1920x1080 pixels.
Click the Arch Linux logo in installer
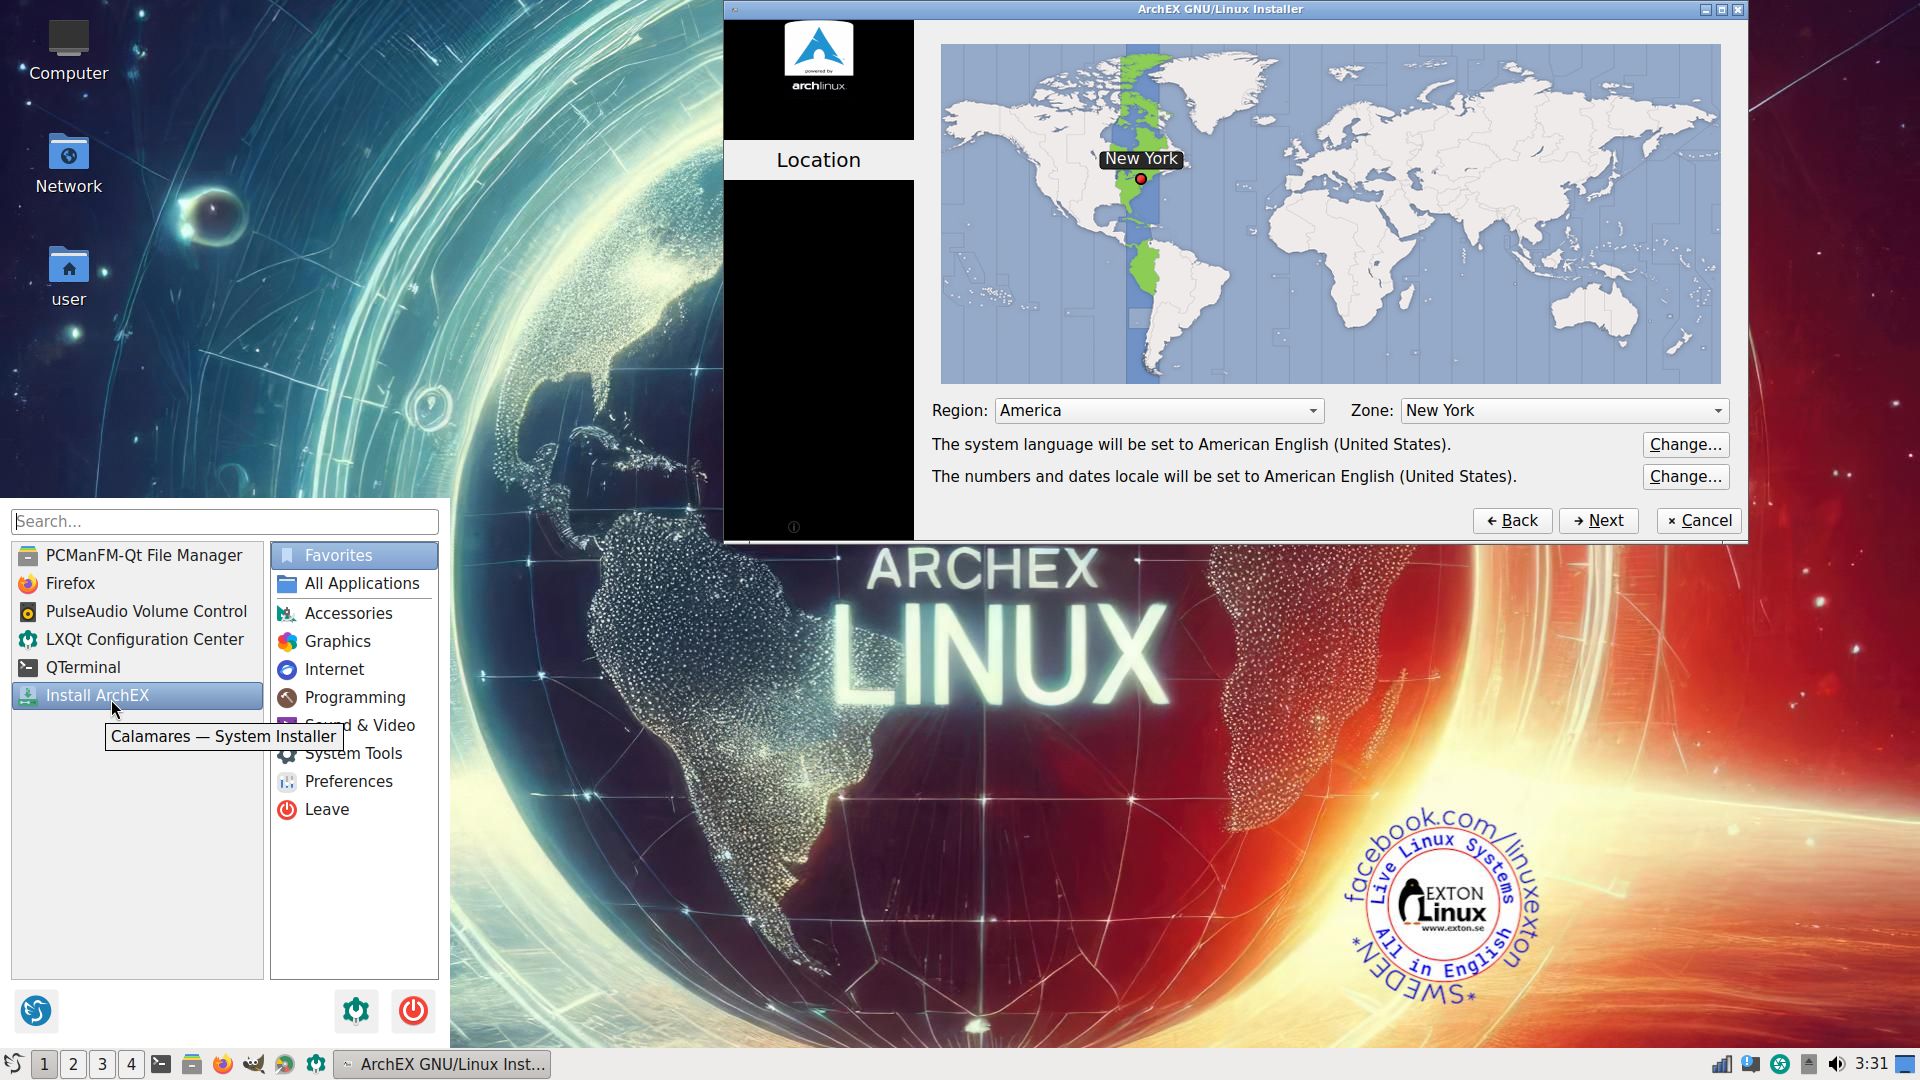[819, 56]
